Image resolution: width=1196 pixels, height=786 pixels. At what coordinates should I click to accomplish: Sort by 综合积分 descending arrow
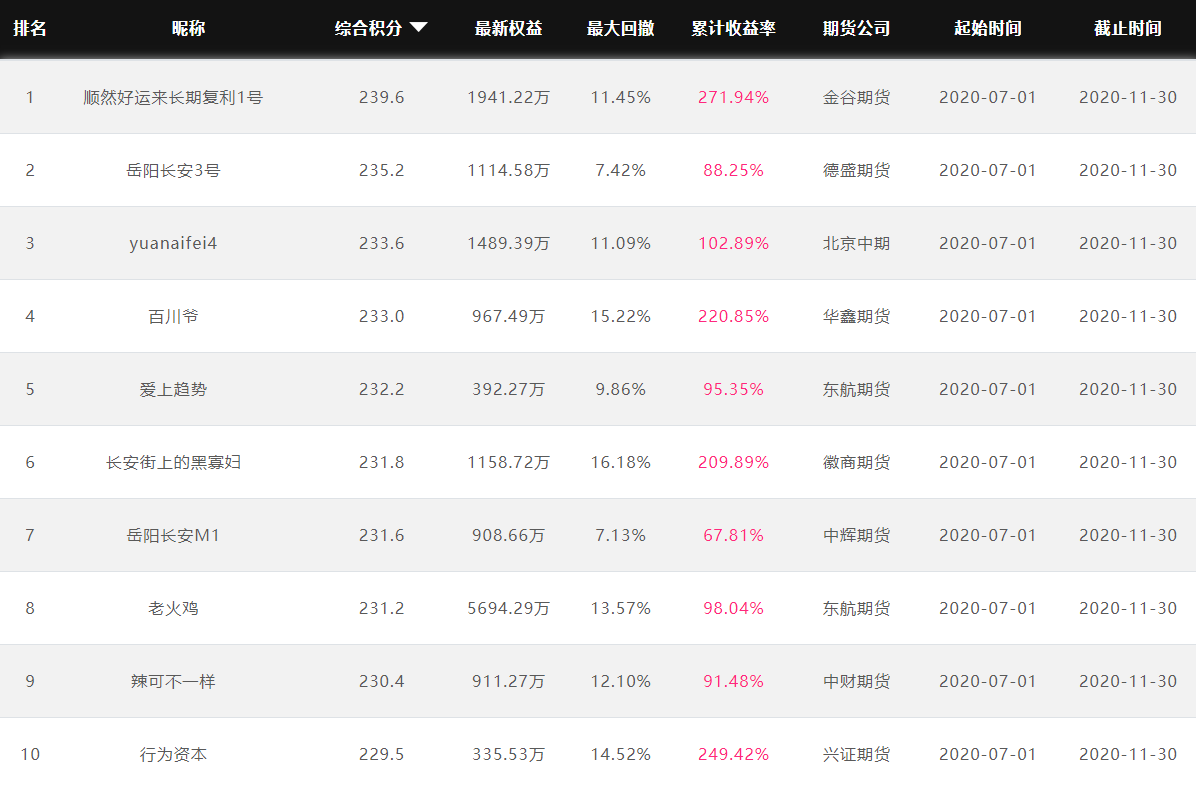click(x=418, y=27)
